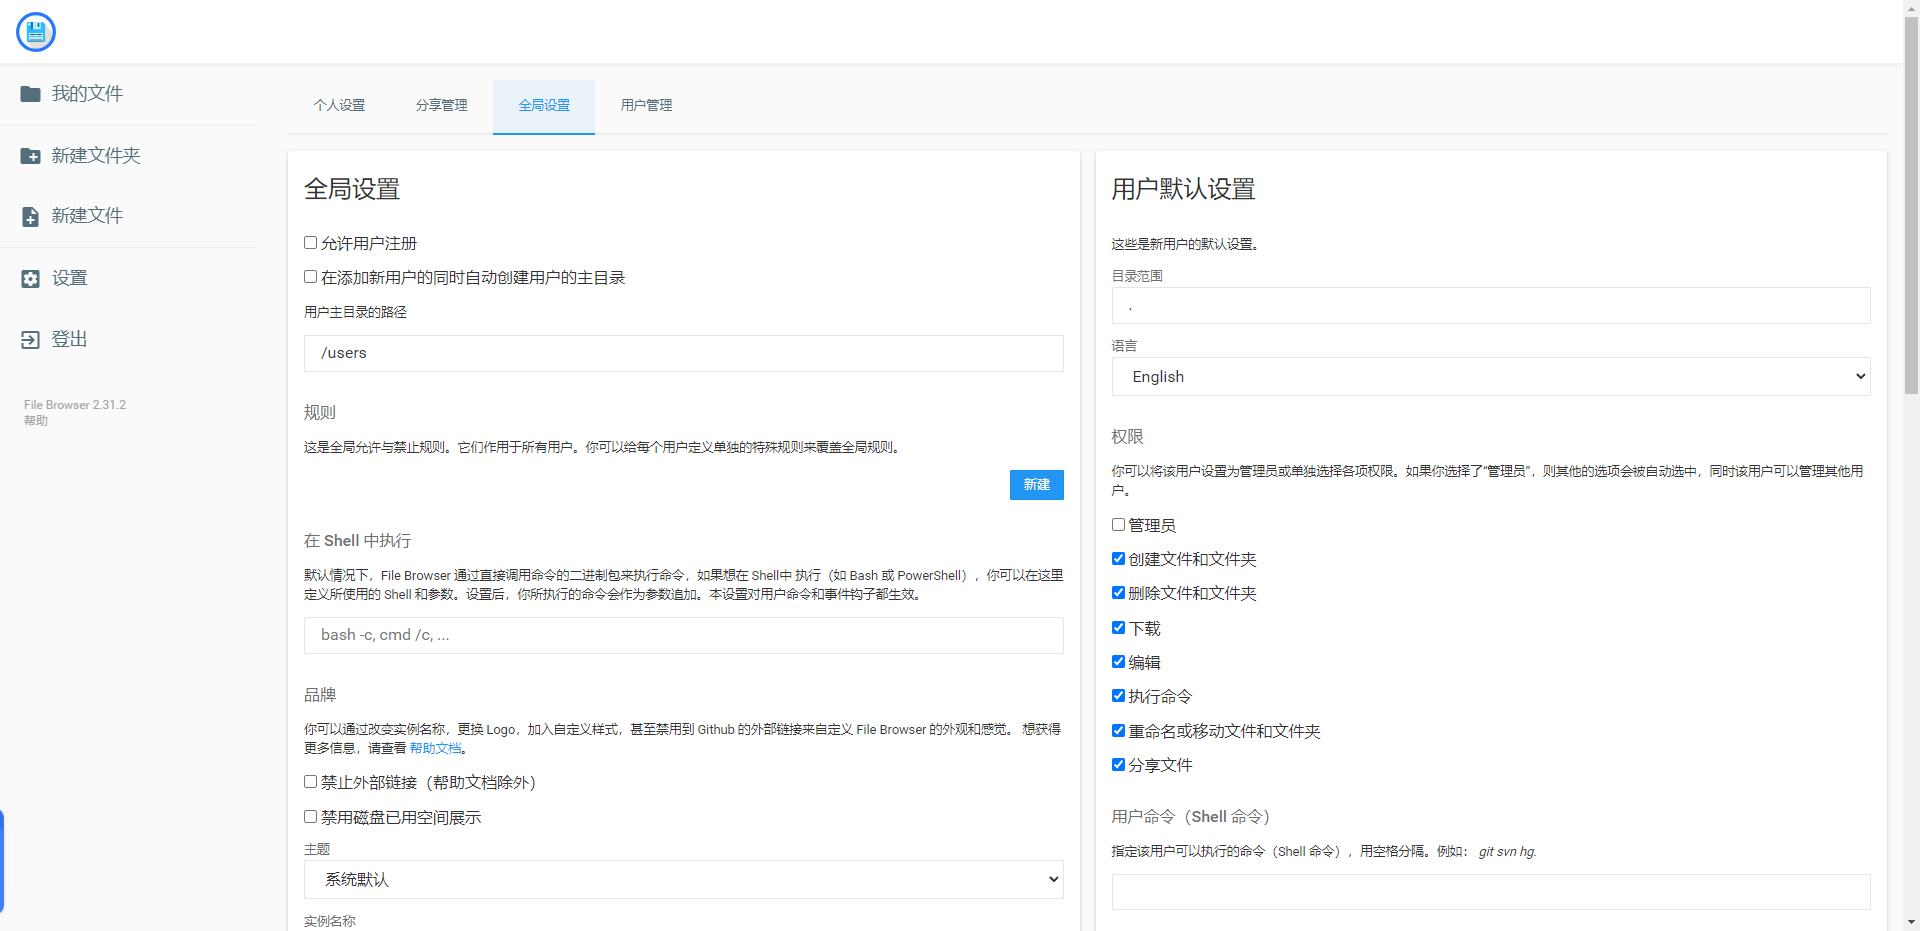Open the 帮助文档 link
The width and height of the screenshot is (1920, 931).
435,747
